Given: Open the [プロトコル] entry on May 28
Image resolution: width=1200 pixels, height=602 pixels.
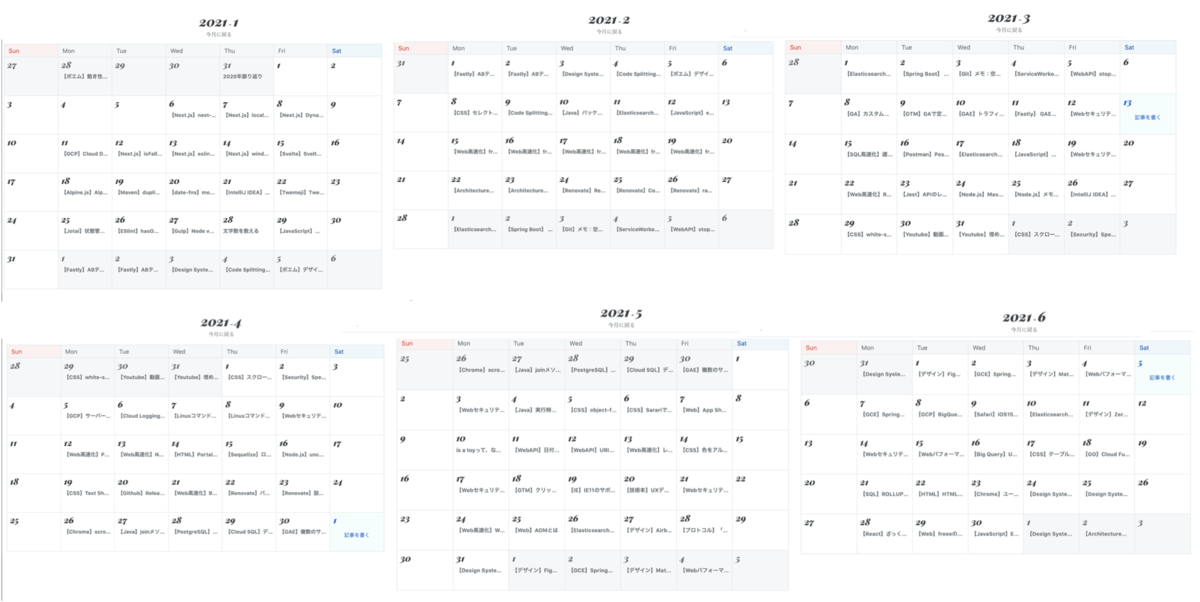Looking at the screenshot, I should (705, 530).
